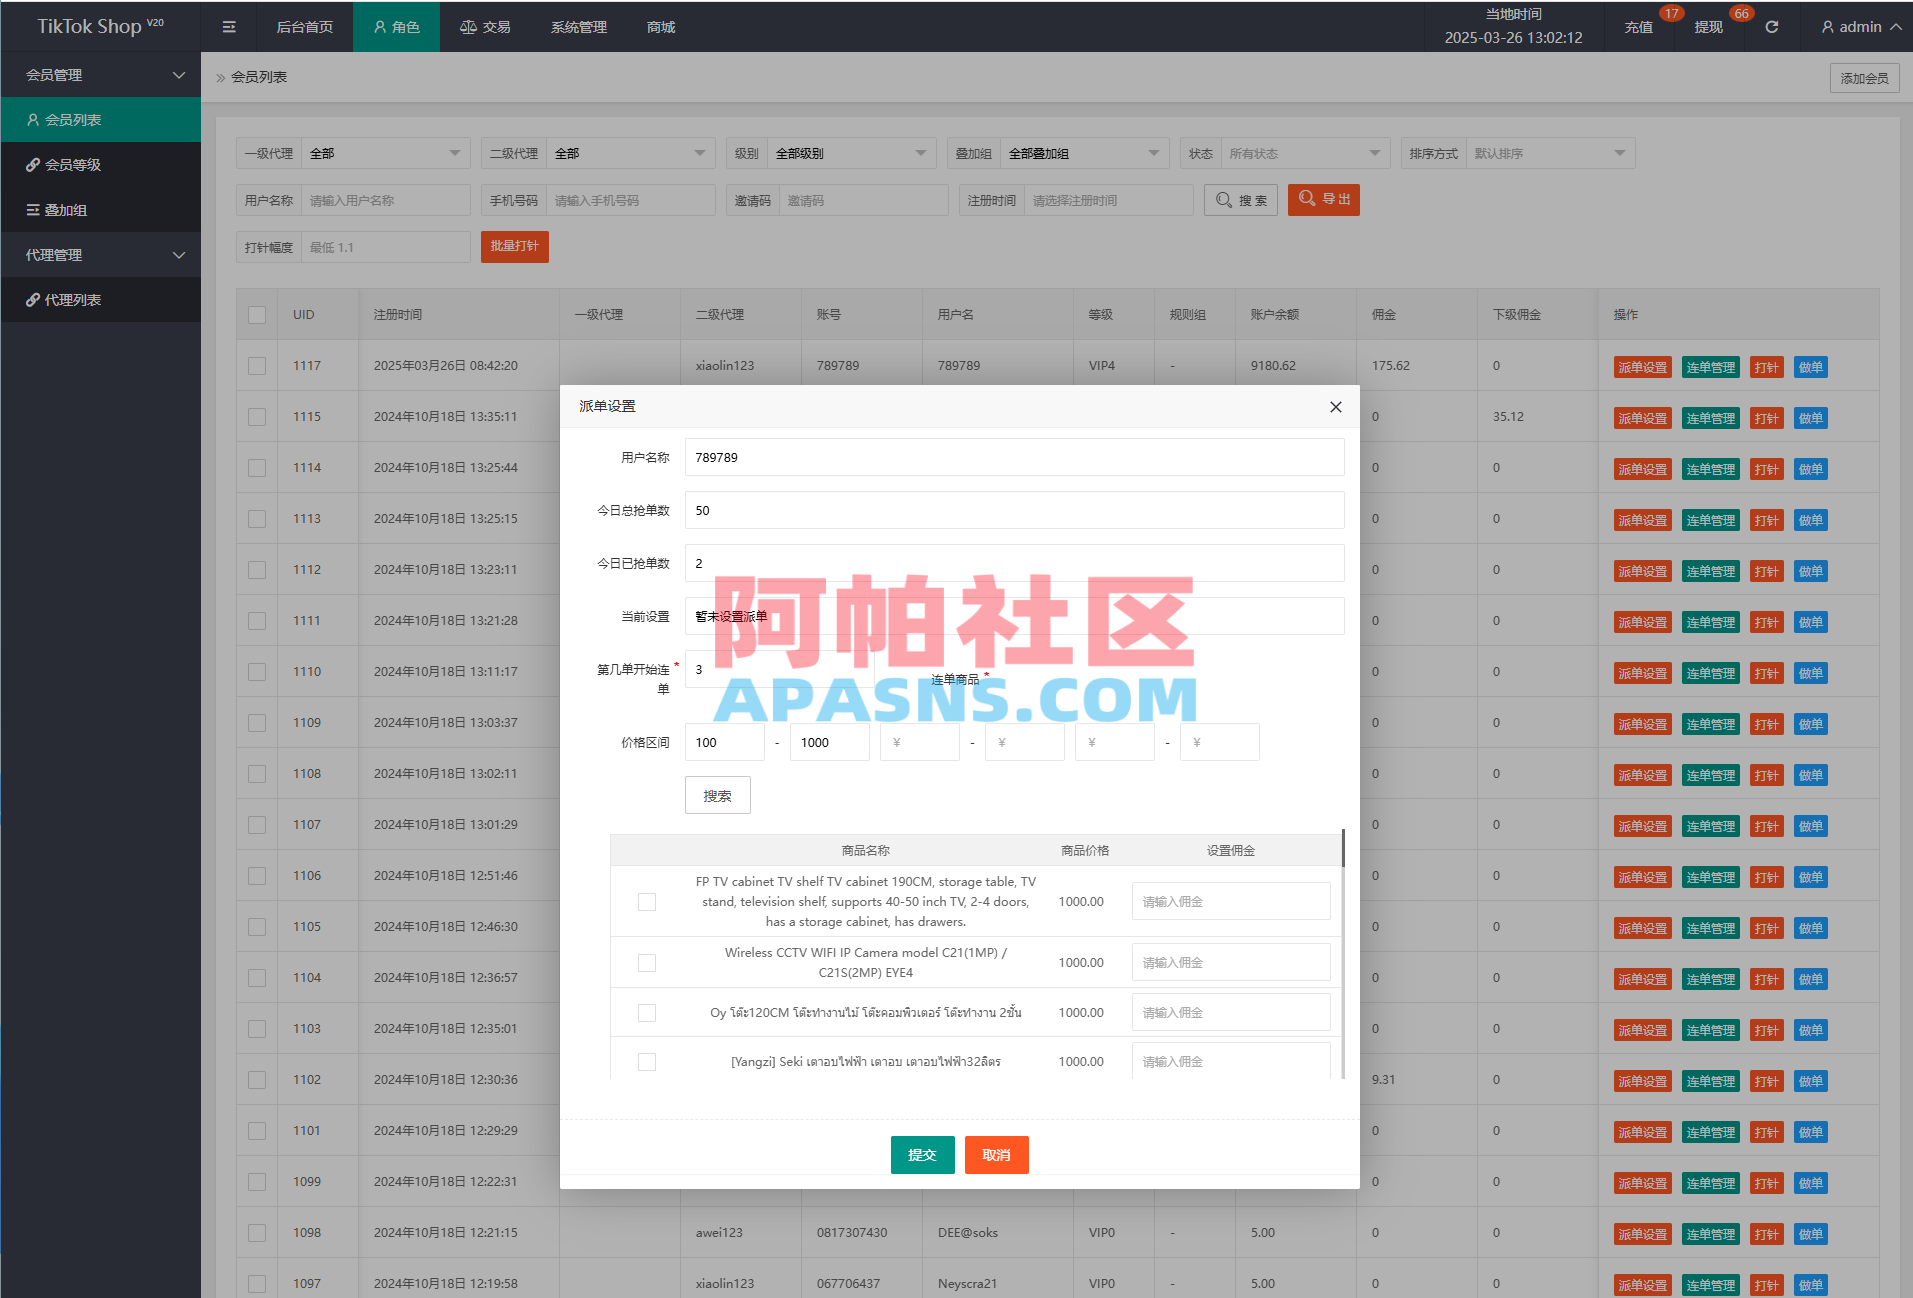This screenshot has width=1913, height=1298.
Task: Open the 级别 level dropdown
Action: (850, 152)
